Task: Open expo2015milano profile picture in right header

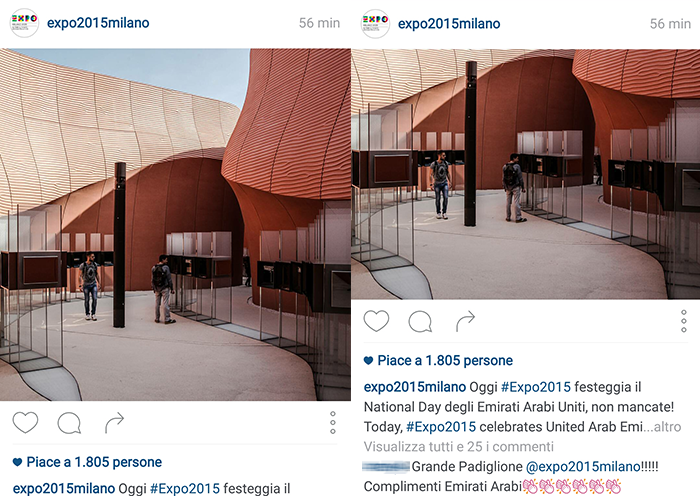Action: pyautogui.click(x=375, y=24)
